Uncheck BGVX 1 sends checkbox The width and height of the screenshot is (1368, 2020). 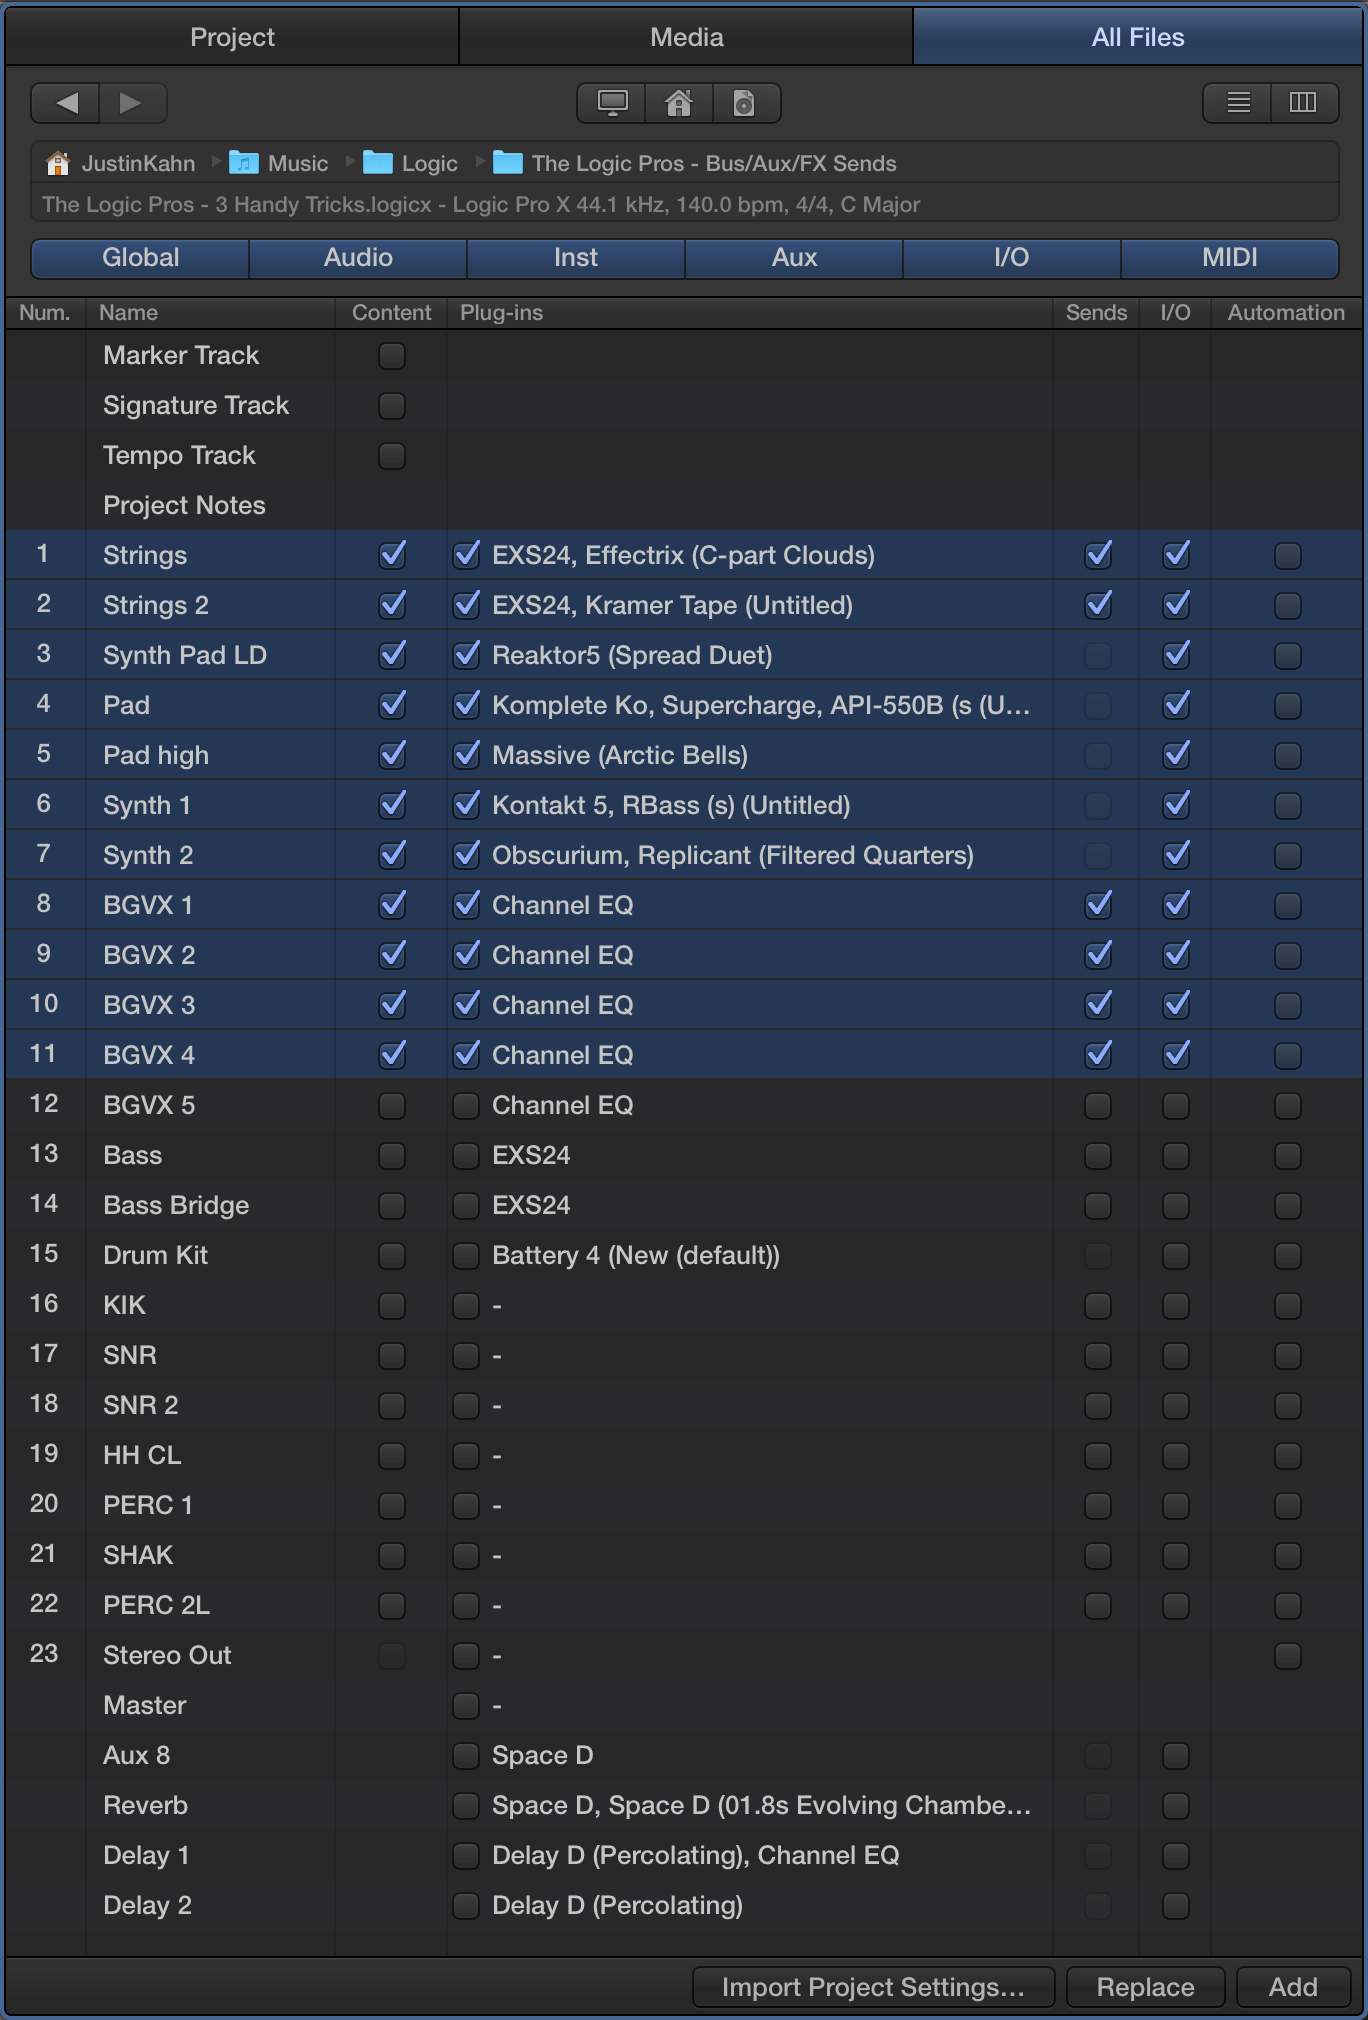pyautogui.click(x=1098, y=906)
